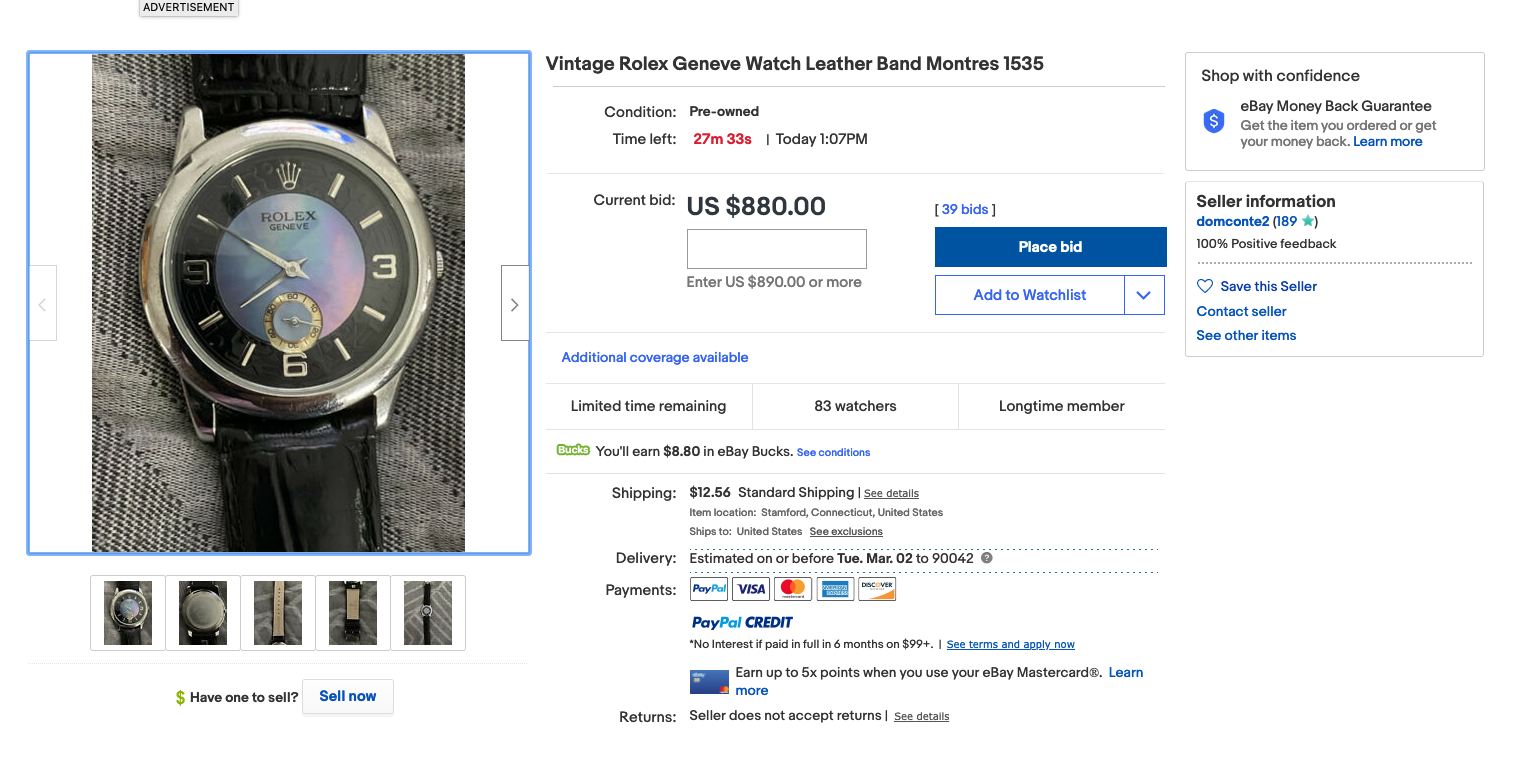Click the next image arrow on photo
This screenshot has width=1522, height=767.
click(515, 303)
